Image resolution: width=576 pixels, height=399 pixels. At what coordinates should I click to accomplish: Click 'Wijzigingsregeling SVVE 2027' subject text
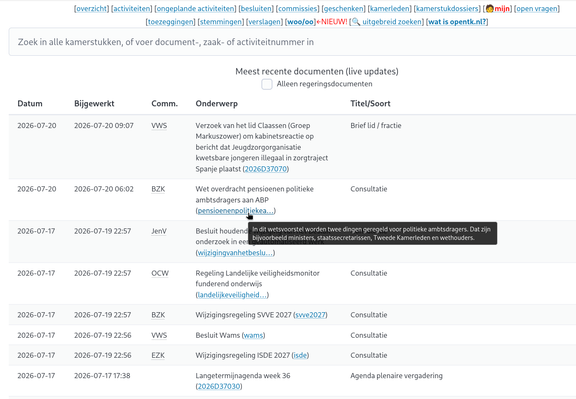243,315
